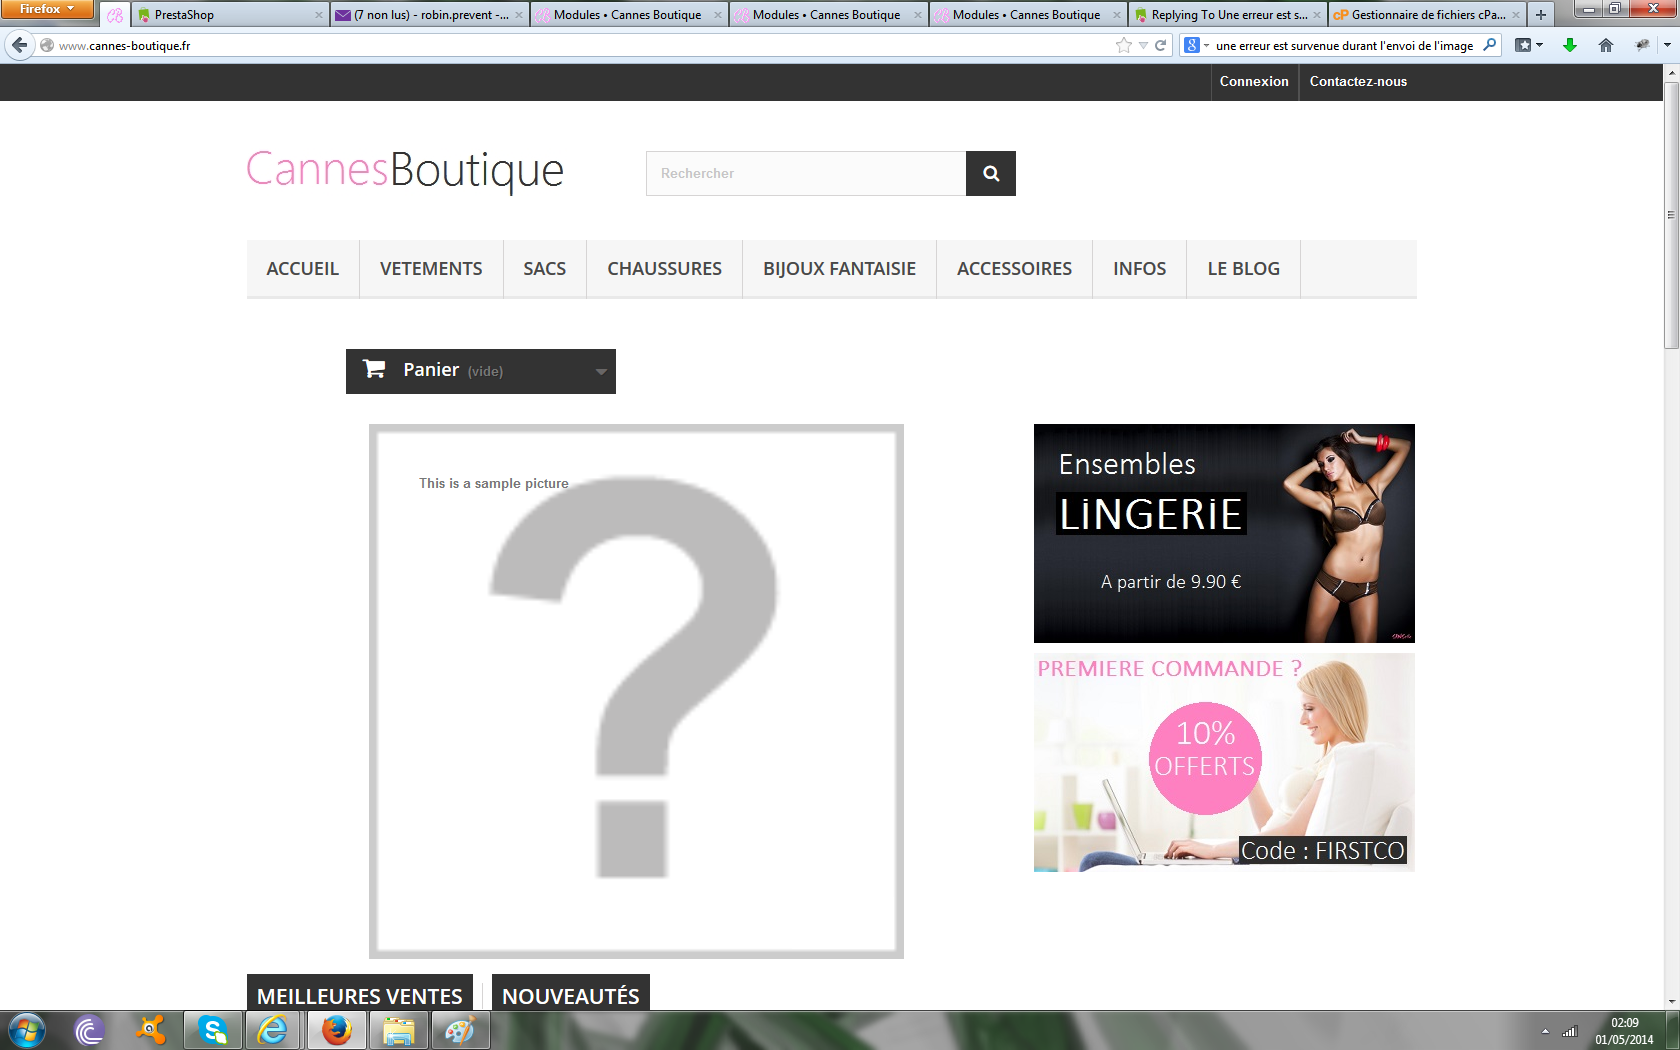
Task: Open Avast icon in taskbar
Action: tap(151, 1030)
